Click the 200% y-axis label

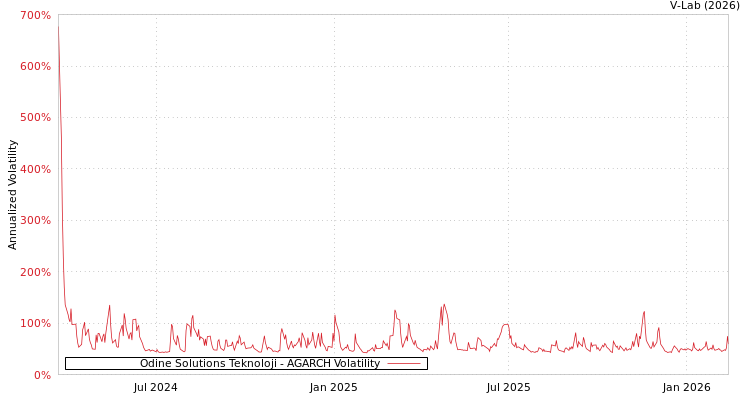coord(35,272)
